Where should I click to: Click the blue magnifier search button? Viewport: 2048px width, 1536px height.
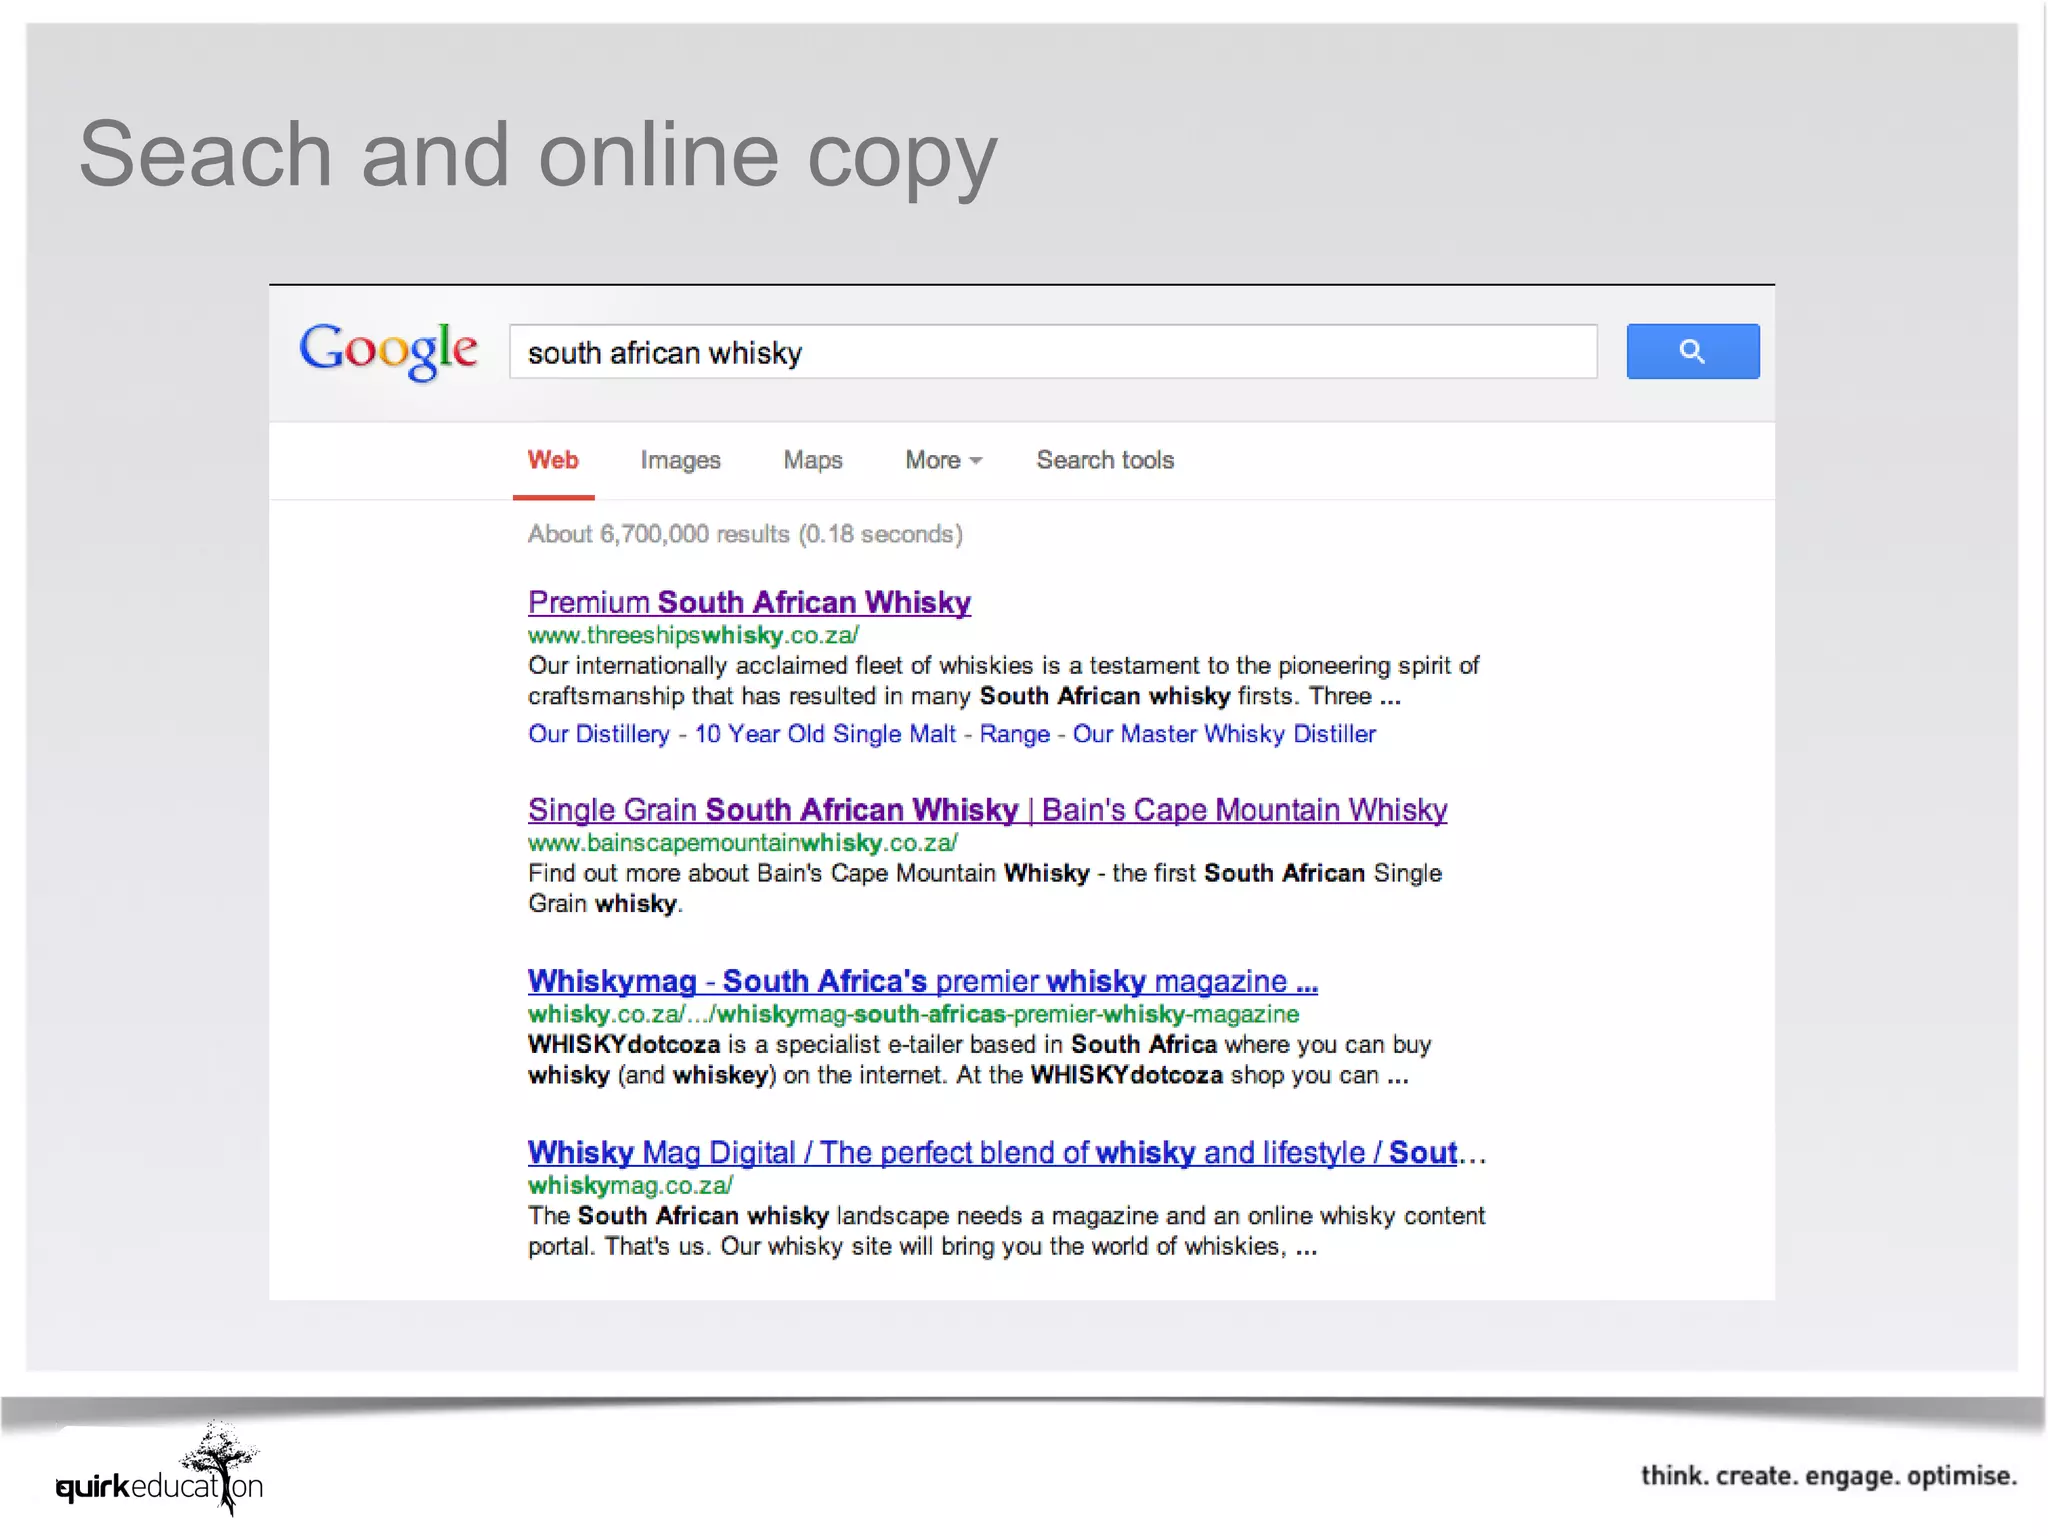tap(1692, 351)
